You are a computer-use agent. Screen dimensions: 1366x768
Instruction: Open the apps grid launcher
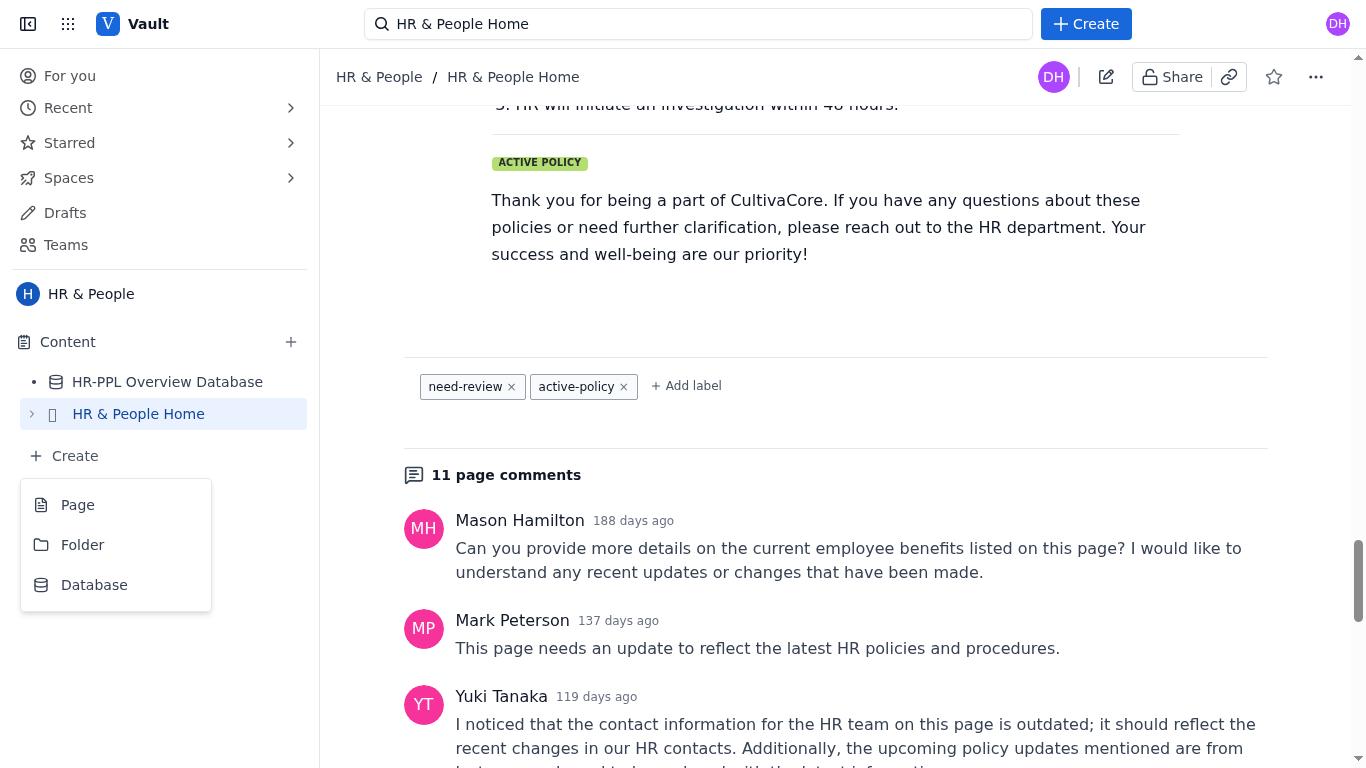tap(68, 24)
